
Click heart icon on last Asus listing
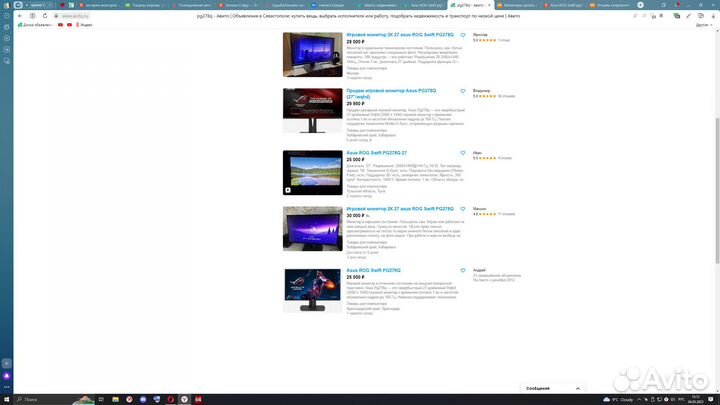click(x=462, y=270)
